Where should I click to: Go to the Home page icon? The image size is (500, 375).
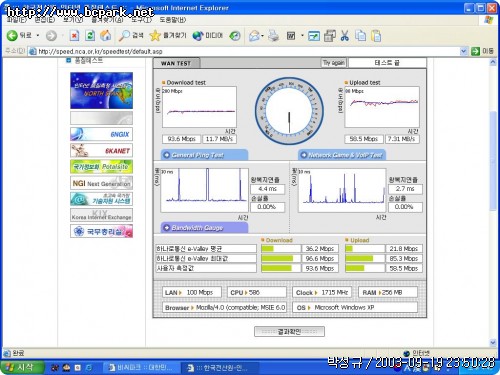[x=106, y=35]
